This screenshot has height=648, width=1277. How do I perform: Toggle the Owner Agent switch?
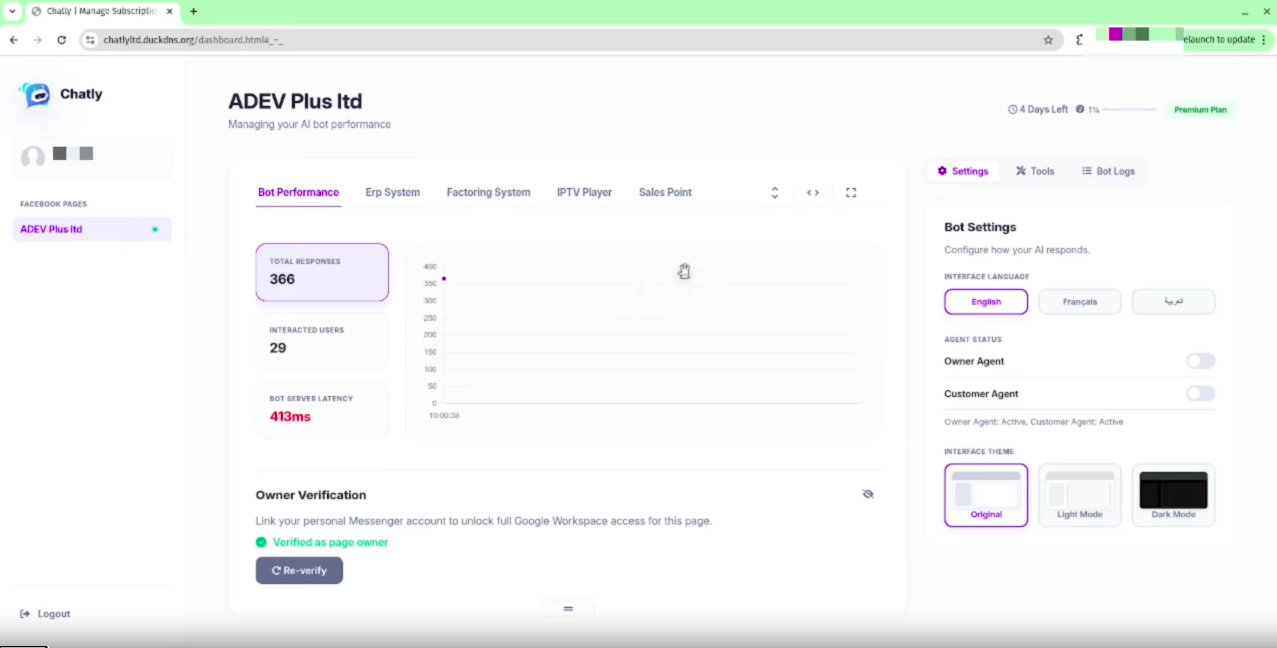tap(1200, 361)
